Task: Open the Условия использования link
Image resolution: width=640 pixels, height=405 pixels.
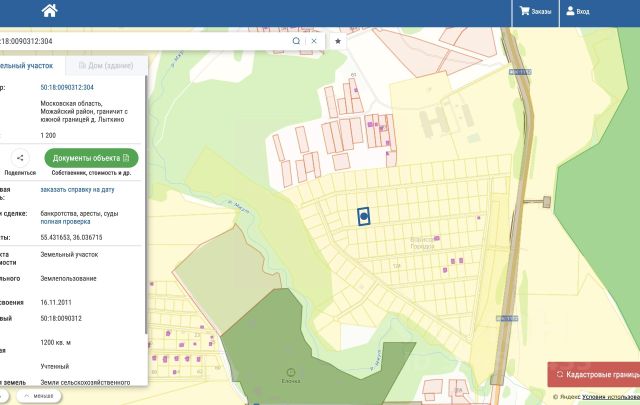Action: (x=611, y=397)
